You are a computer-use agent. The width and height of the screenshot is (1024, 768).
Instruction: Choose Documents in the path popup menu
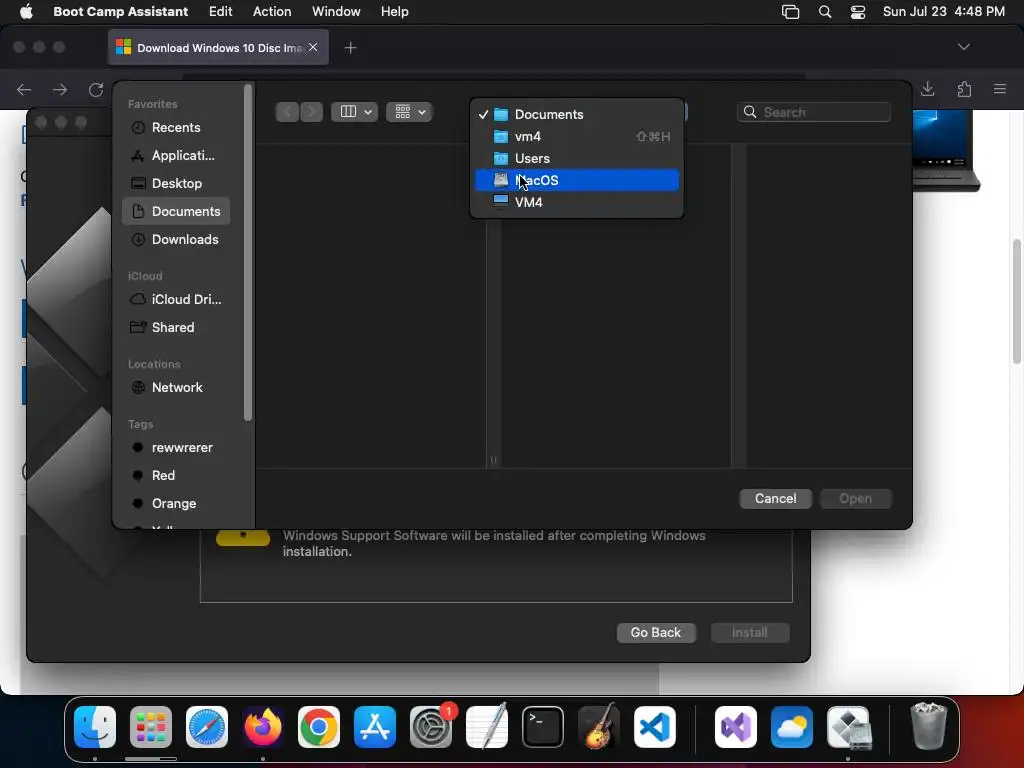[577, 114]
